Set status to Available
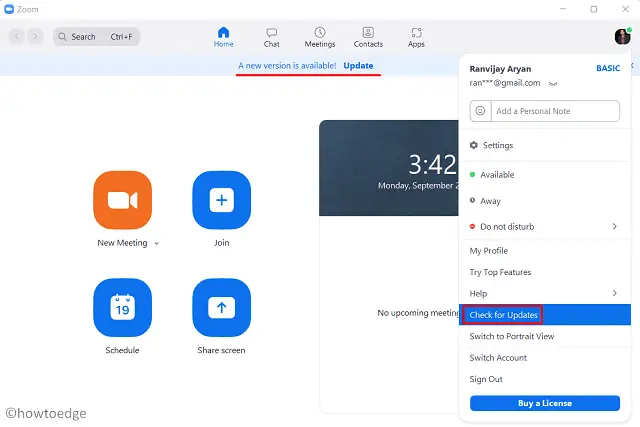The height and width of the screenshot is (427, 640). coord(497,174)
